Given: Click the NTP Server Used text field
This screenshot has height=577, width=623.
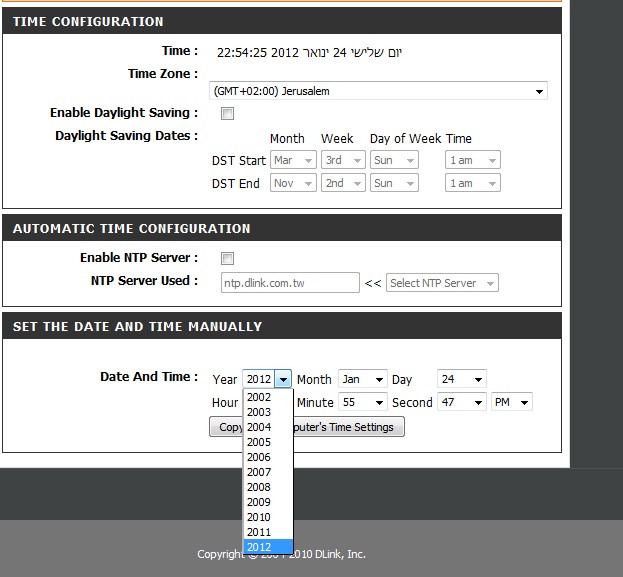Looking at the screenshot, I should 288,283.
